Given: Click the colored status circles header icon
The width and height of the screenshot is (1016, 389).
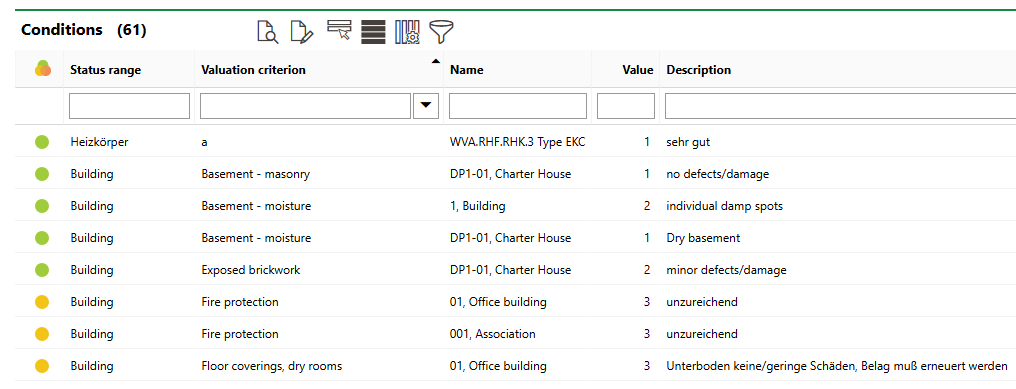Looking at the screenshot, I should pyautogui.click(x=43, y=69).
